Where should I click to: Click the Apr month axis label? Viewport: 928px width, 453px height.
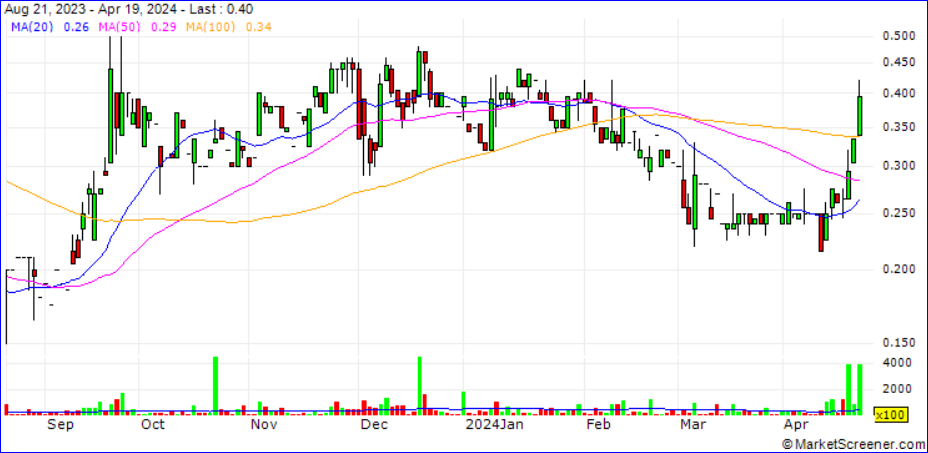[795, 425]
